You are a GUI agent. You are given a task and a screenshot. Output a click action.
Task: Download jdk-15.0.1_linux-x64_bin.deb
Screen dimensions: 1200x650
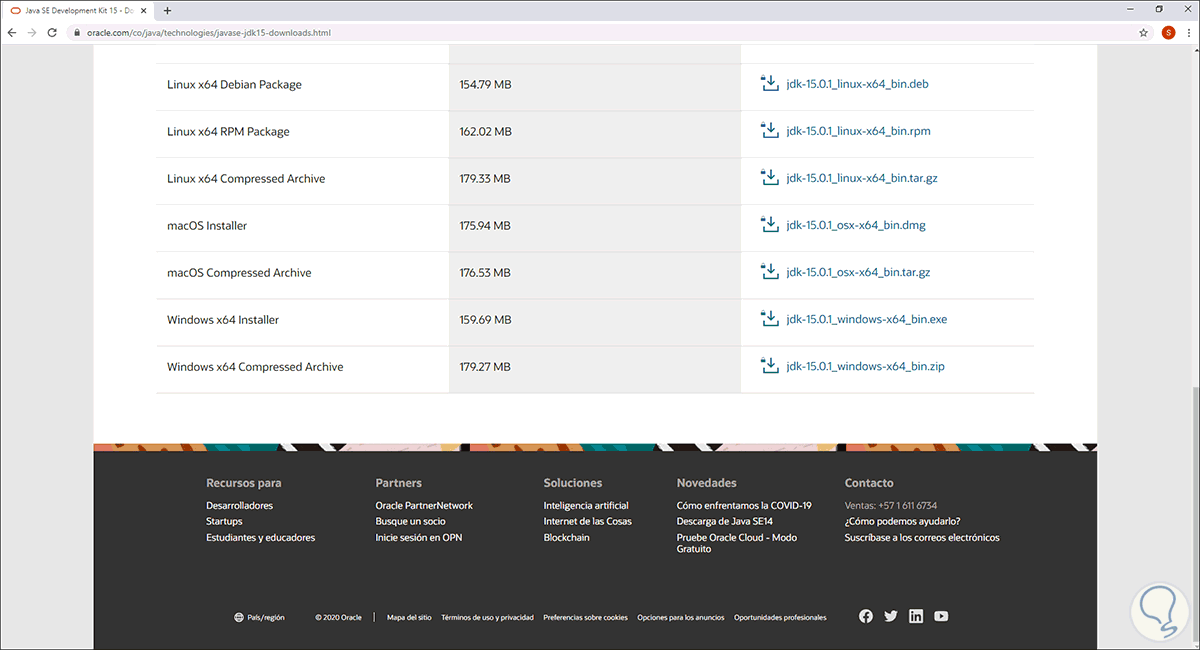point(857,84)
